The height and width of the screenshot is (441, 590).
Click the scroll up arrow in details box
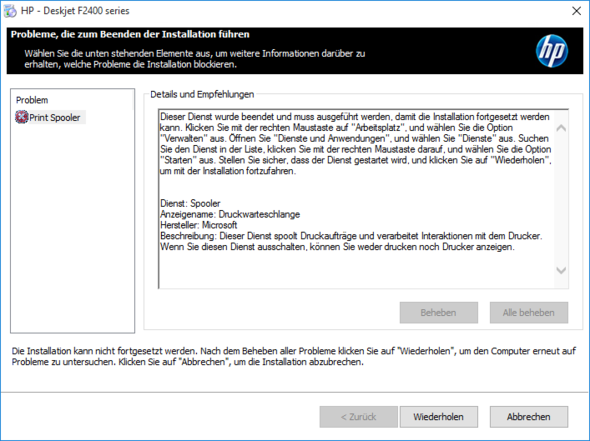tap(561, 128)
